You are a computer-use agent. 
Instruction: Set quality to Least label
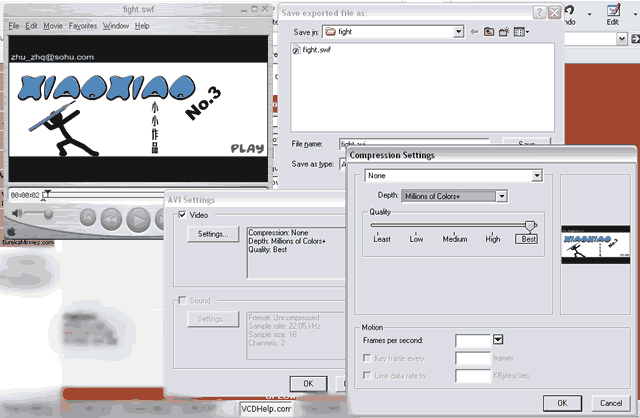coord(382,239)
